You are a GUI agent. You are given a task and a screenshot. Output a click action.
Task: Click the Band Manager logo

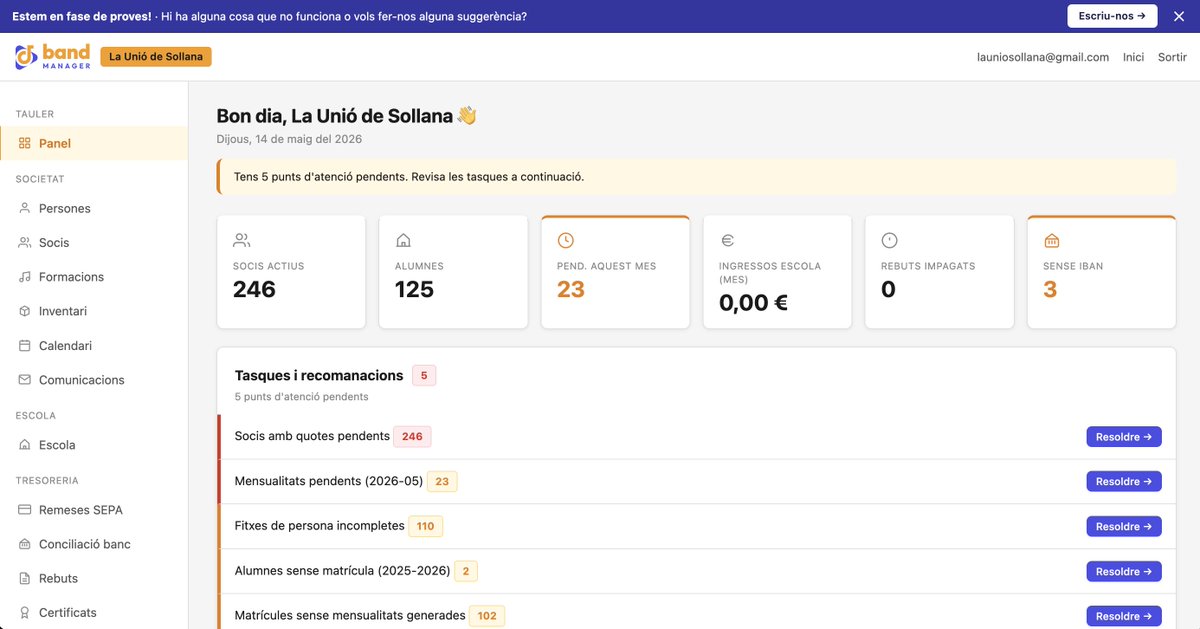52,57
